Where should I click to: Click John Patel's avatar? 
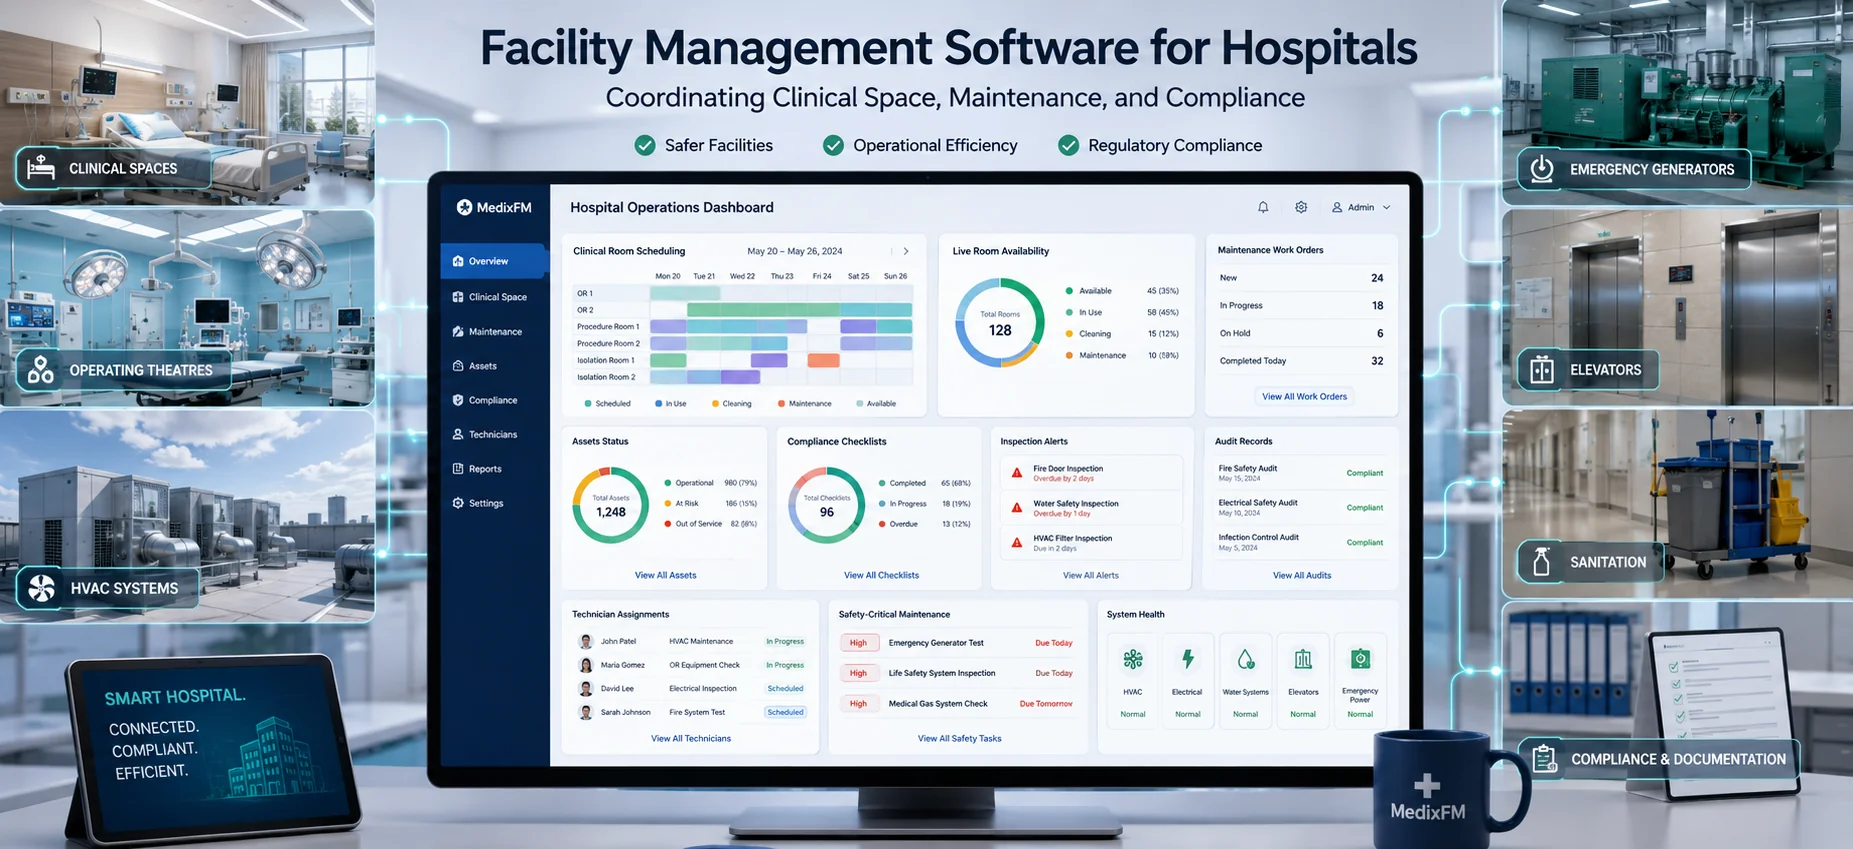point(586,641)
